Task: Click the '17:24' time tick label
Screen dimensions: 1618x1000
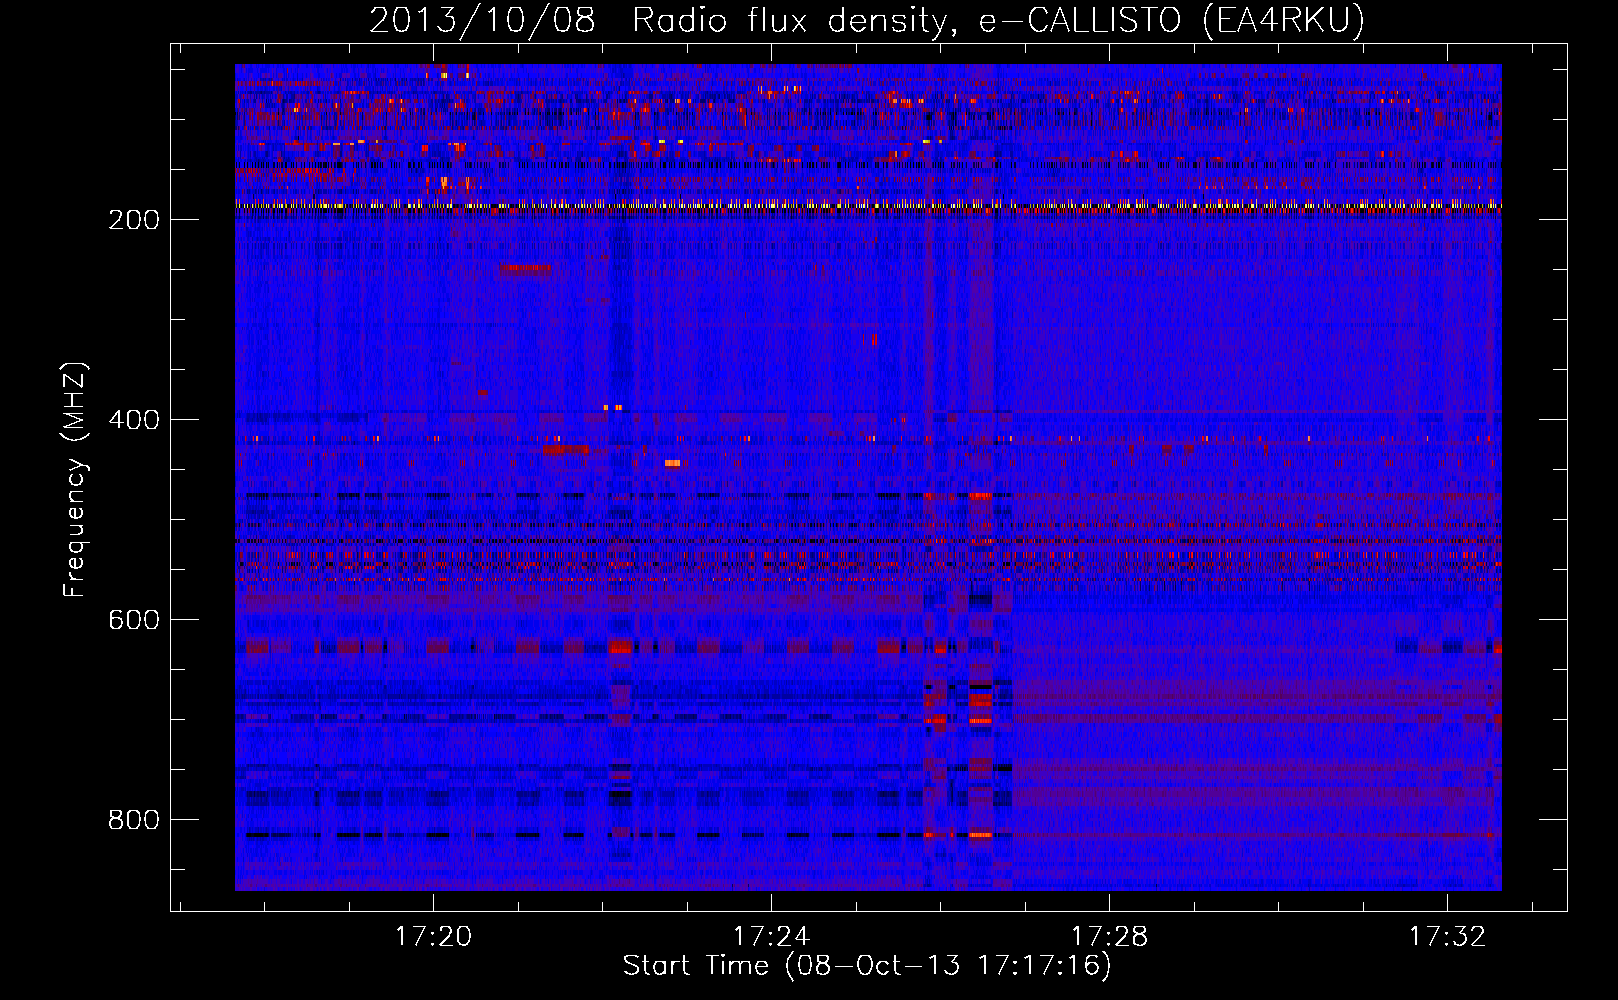Action: click(x=771, y=937)
